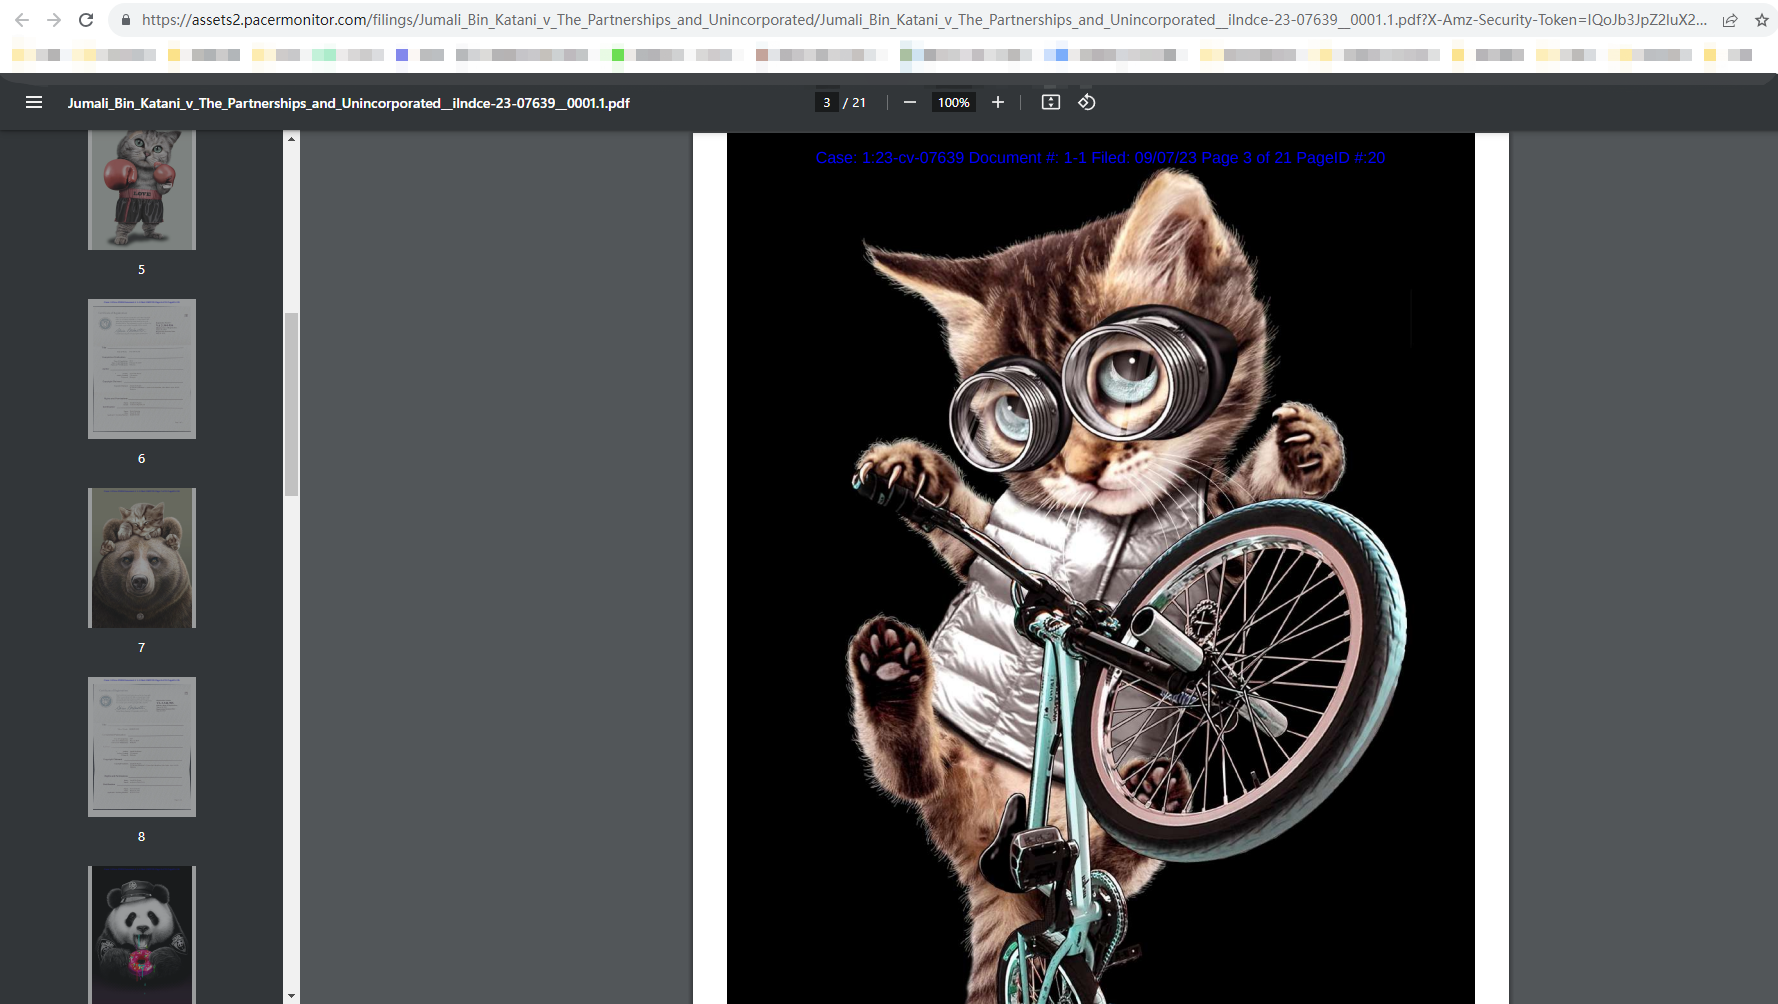The image size is (1778, 1004).
Task: Go back in browser history
Action: (x=22, y=20)
